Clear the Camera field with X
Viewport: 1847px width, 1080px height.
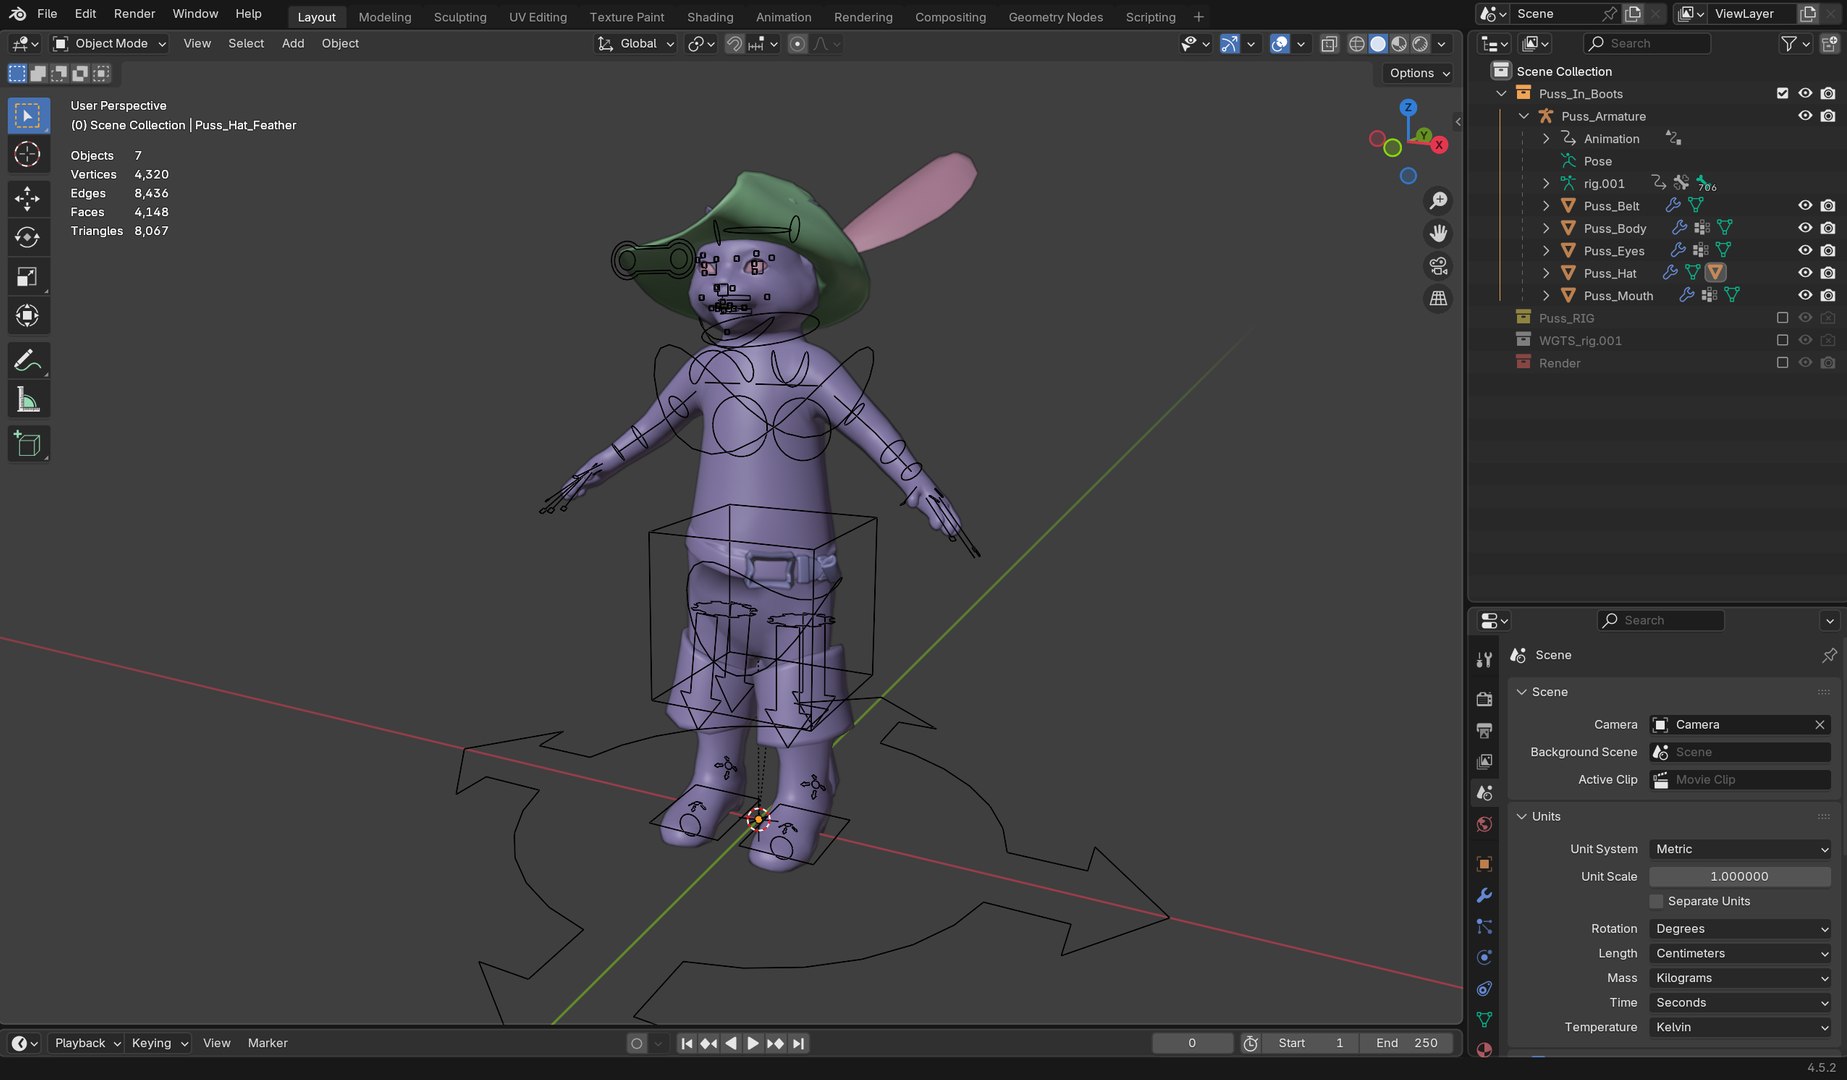pyautogui.click(x=1819, y=725)
